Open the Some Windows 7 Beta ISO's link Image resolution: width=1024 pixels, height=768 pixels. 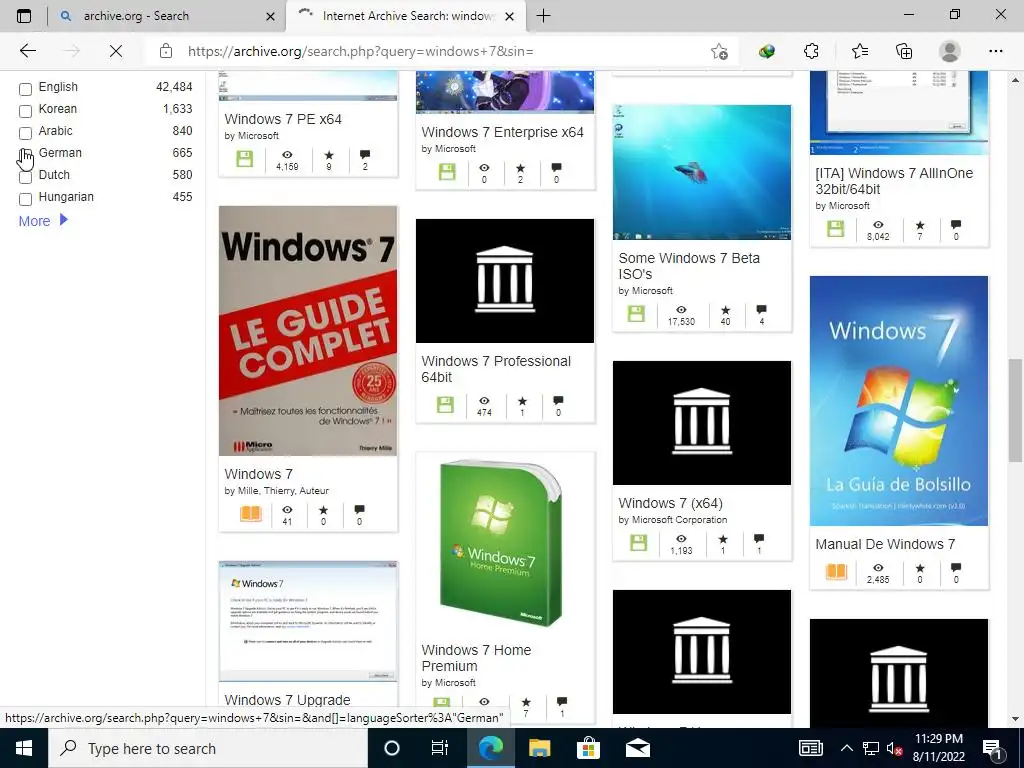pyautogui.click(x=689, y=266)
